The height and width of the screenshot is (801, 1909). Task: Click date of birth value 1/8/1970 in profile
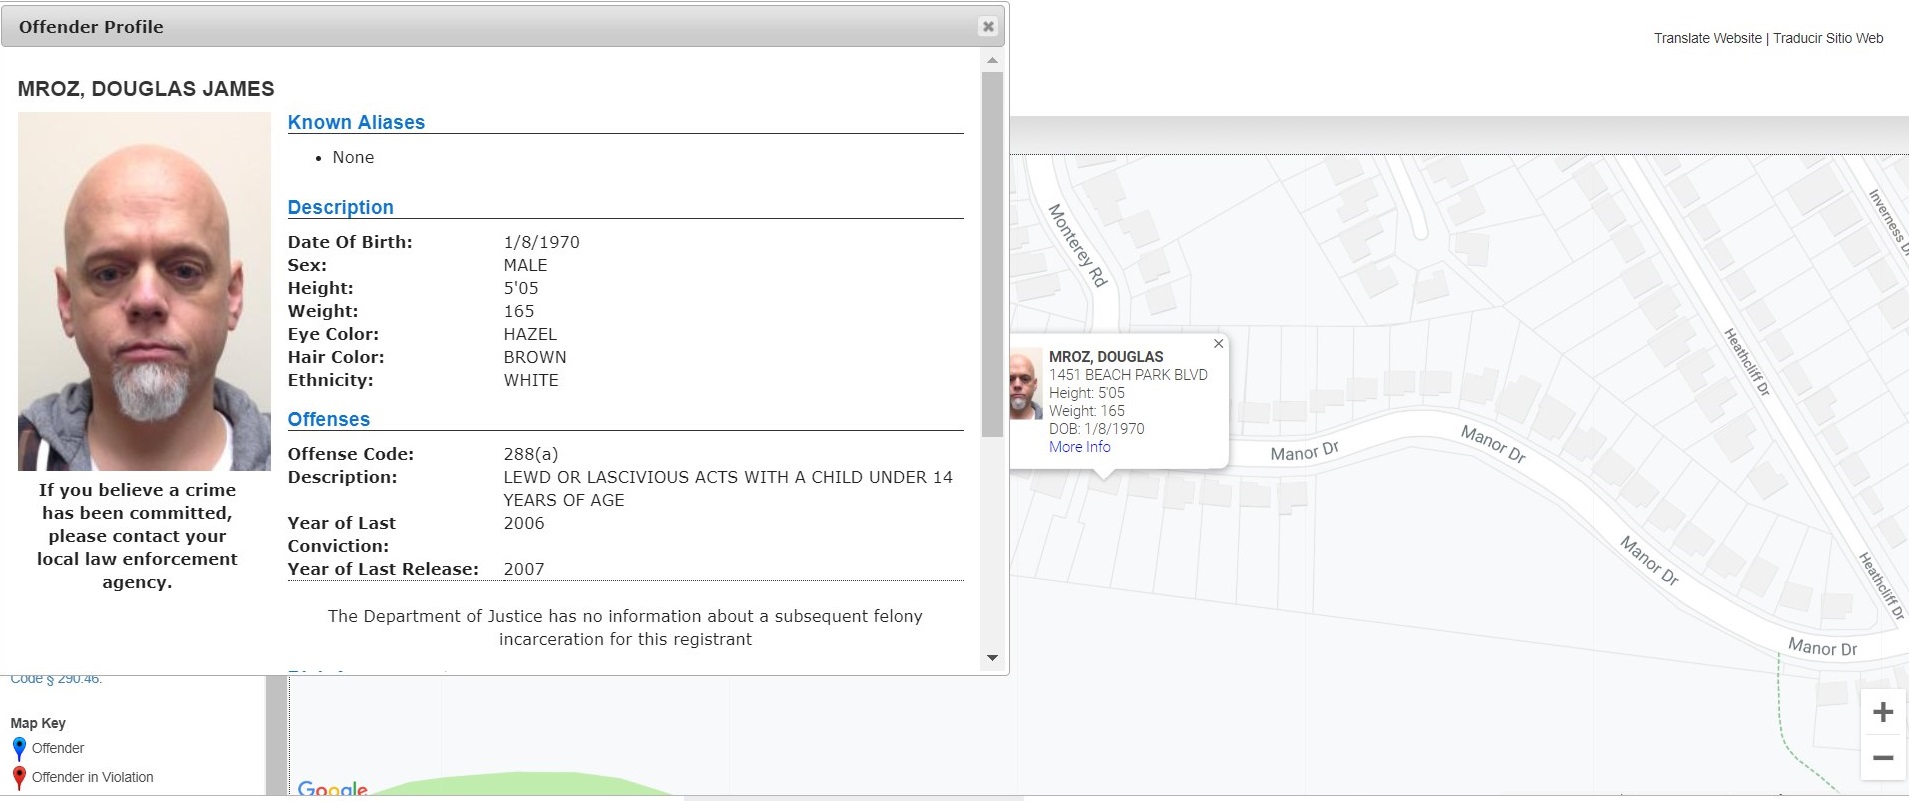point(541,242)
